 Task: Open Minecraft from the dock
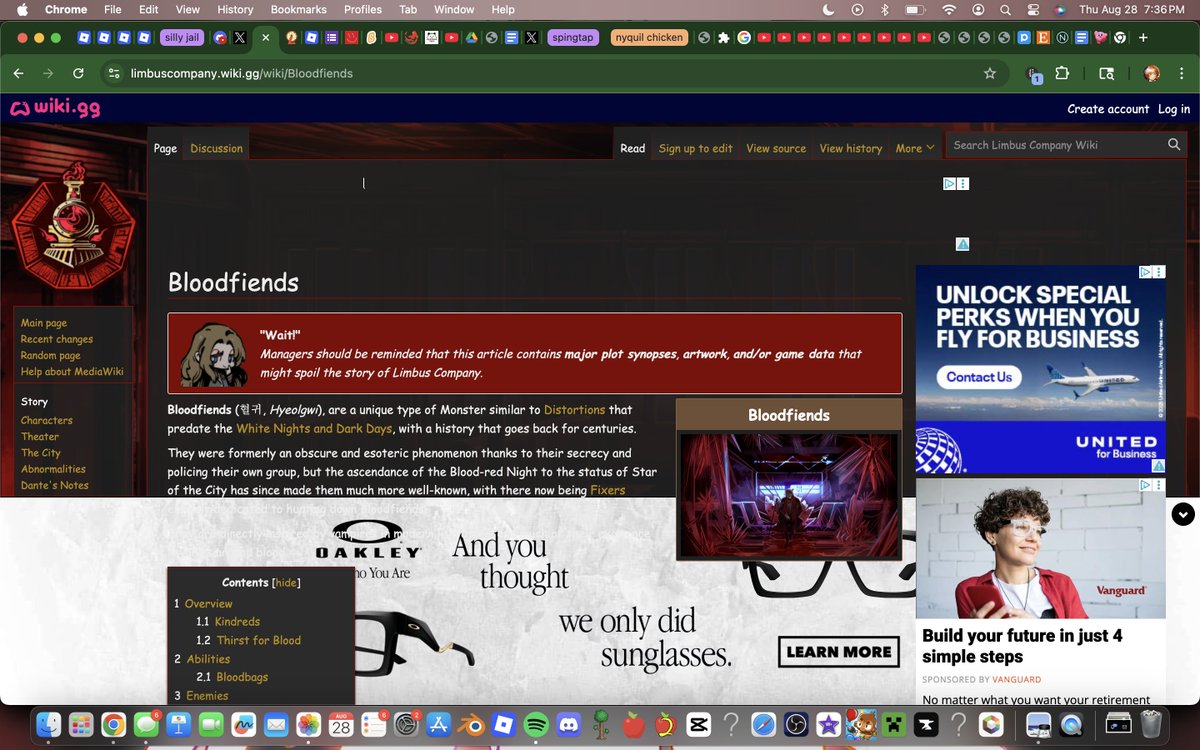[x=893, y=723]
